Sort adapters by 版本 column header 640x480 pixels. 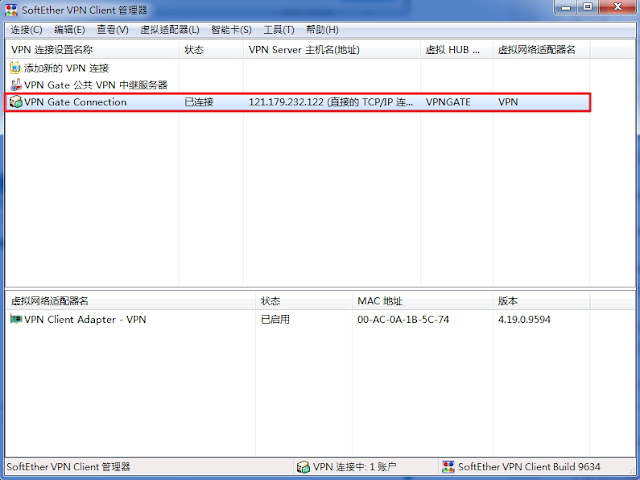(541, 301)
